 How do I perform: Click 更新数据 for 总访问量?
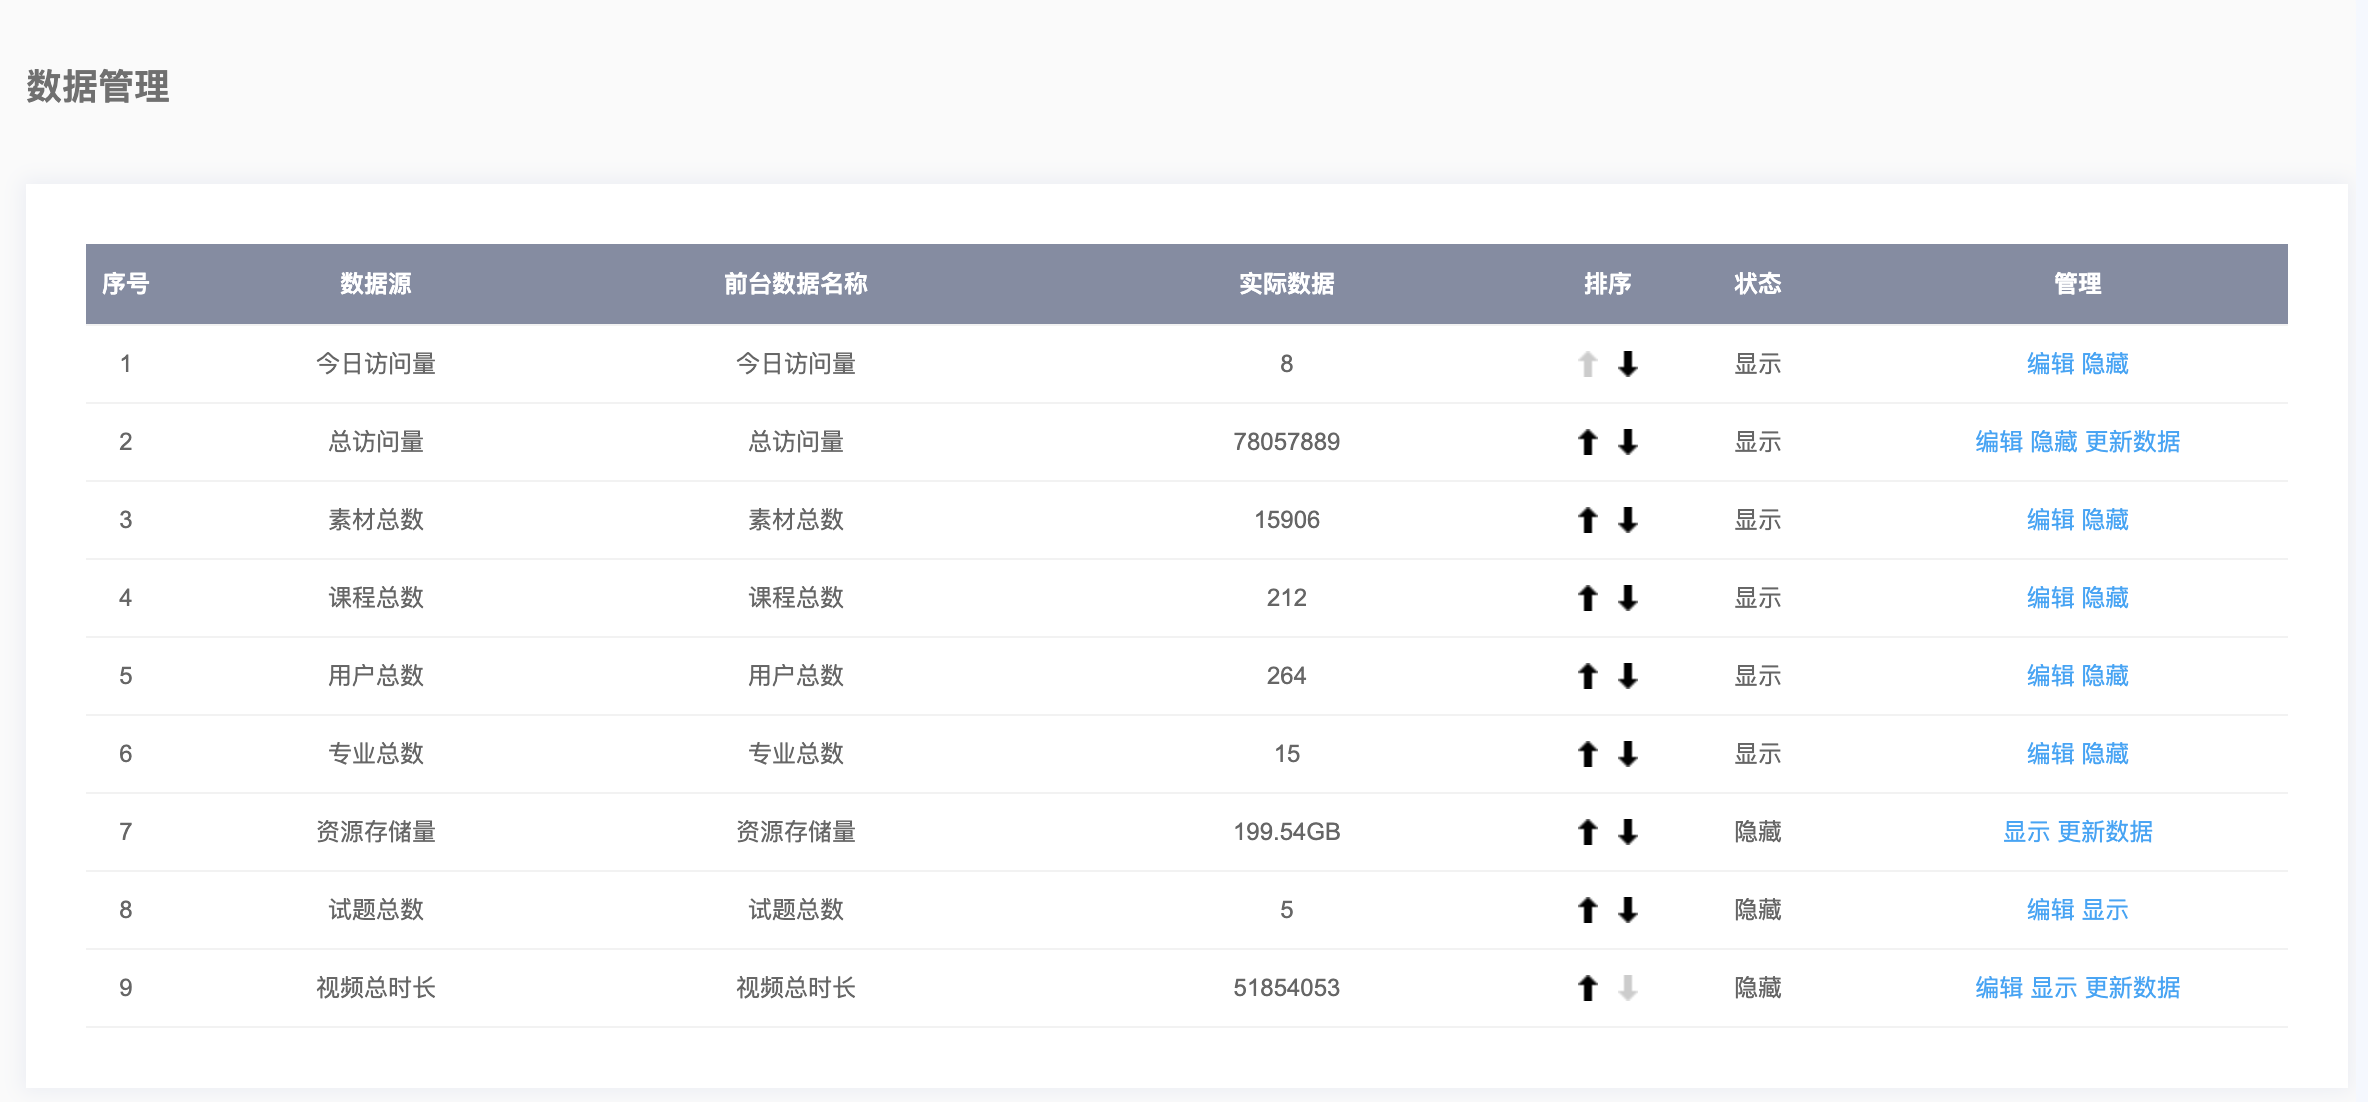(x=2132, y=442)
